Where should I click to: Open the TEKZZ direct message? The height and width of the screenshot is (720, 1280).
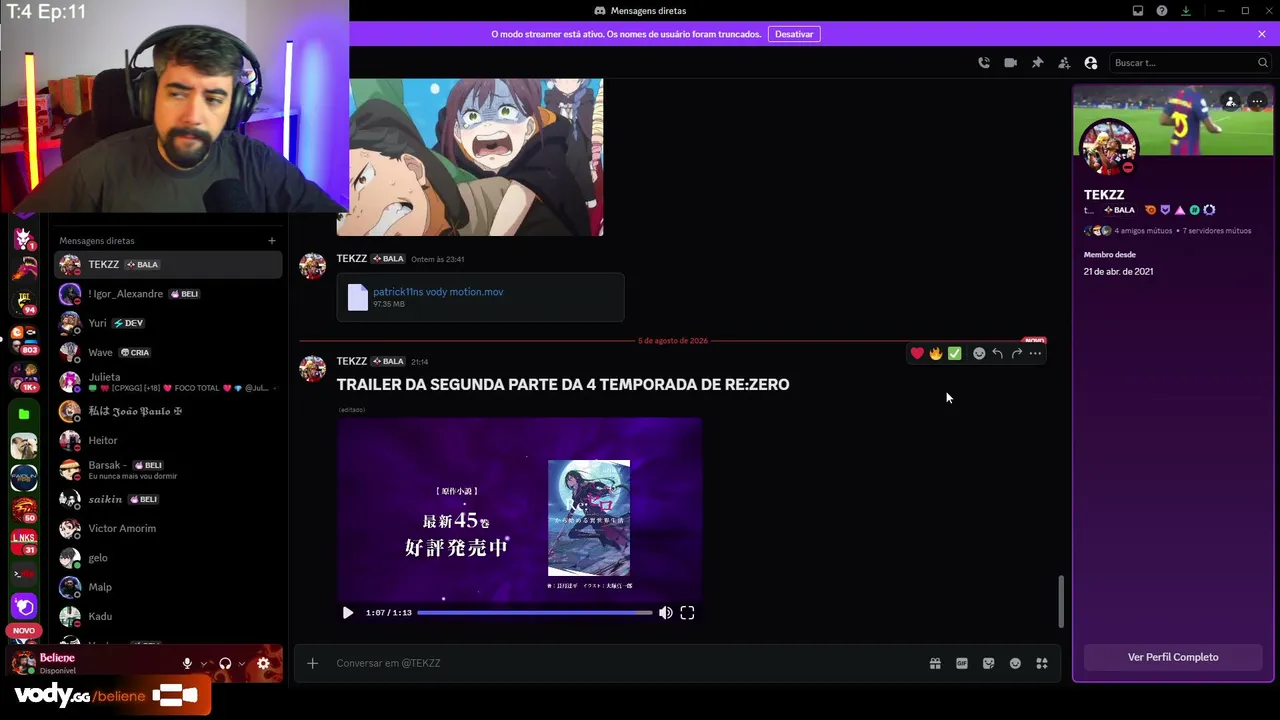click(168, 264)
